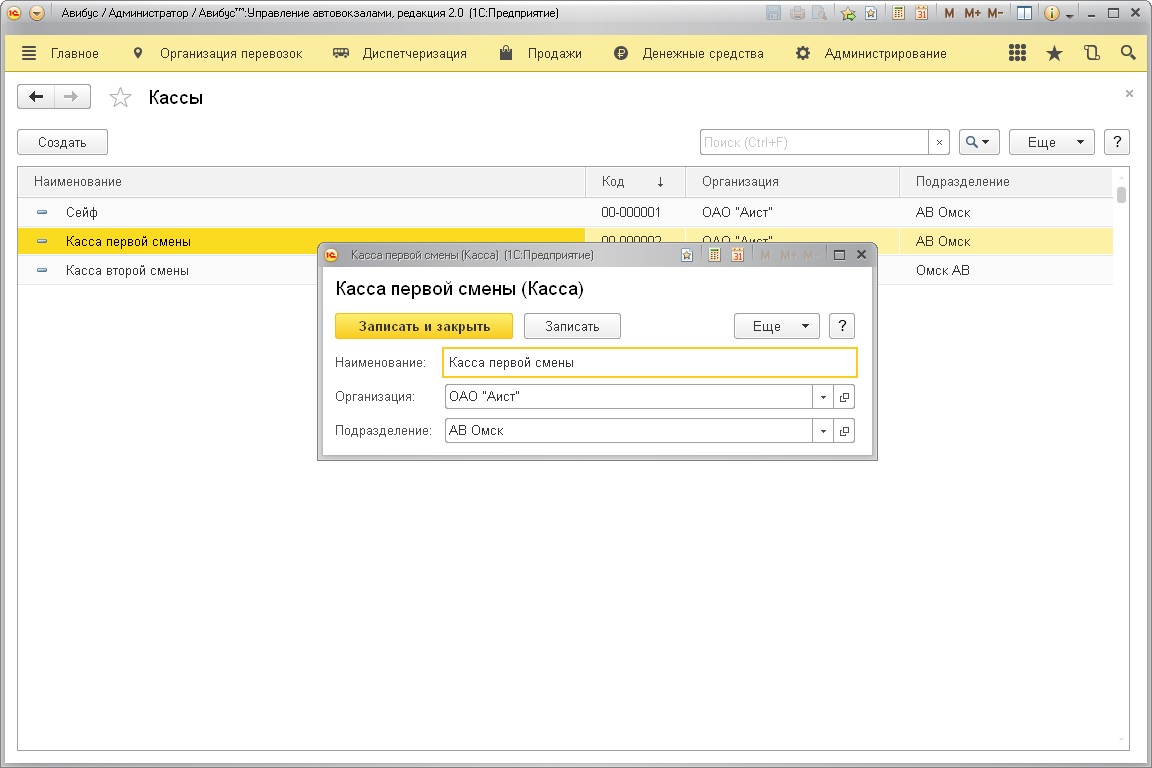Click into the Наименование text field
Screen dimensions: 1152x768
click(x=649, y=363)
